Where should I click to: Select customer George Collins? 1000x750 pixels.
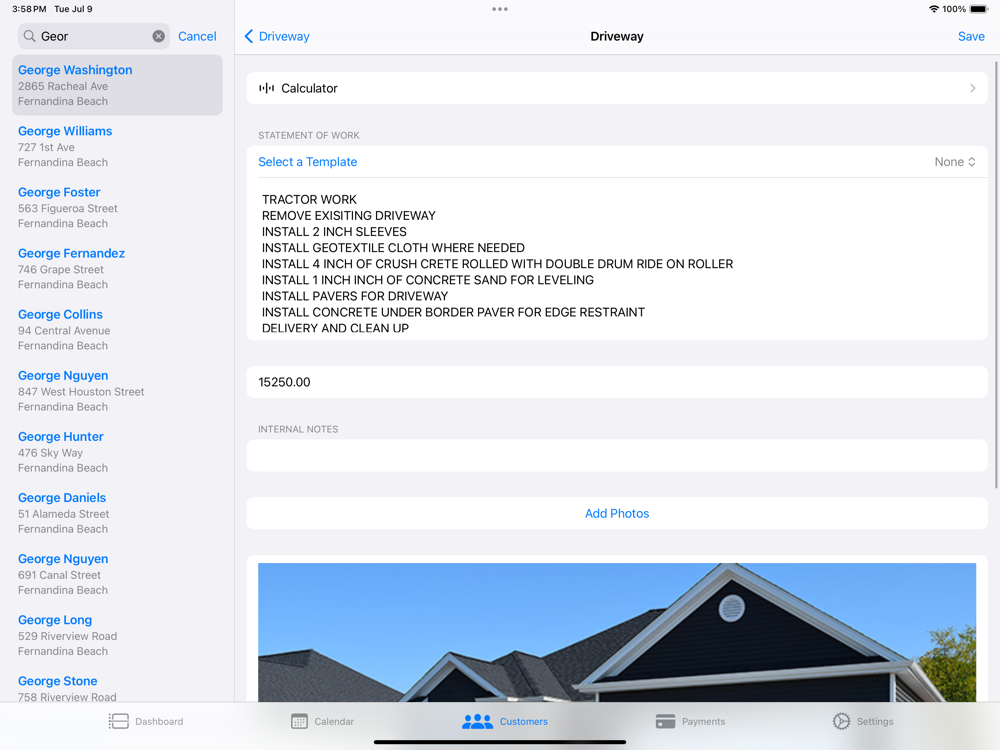(117, 330)
